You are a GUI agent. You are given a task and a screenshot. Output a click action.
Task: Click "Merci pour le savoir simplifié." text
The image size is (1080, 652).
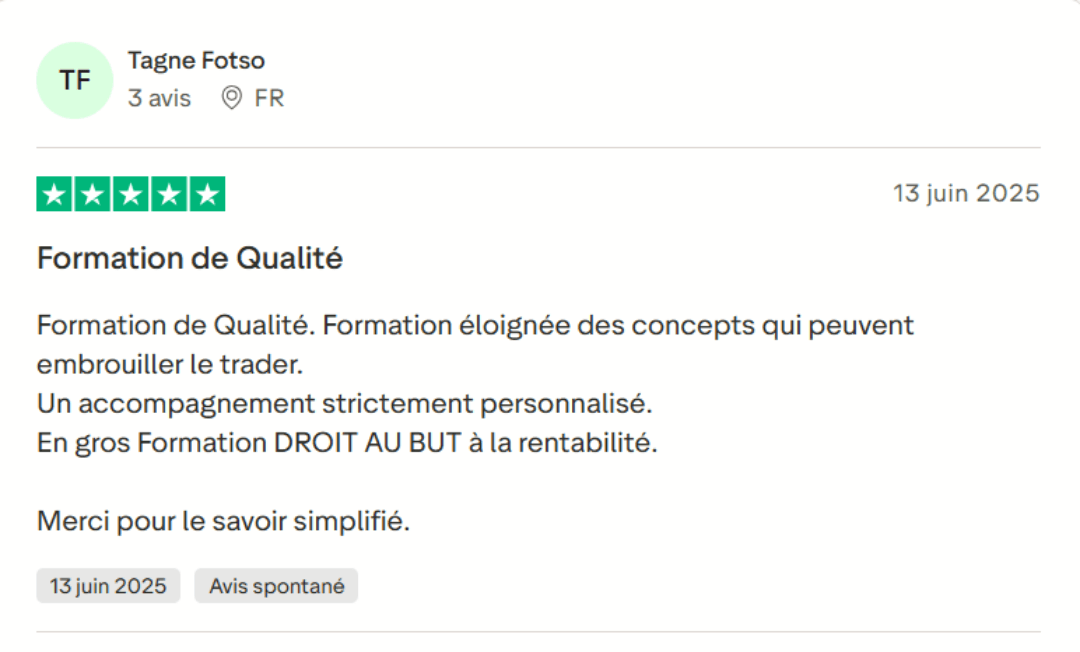[223, 521]
